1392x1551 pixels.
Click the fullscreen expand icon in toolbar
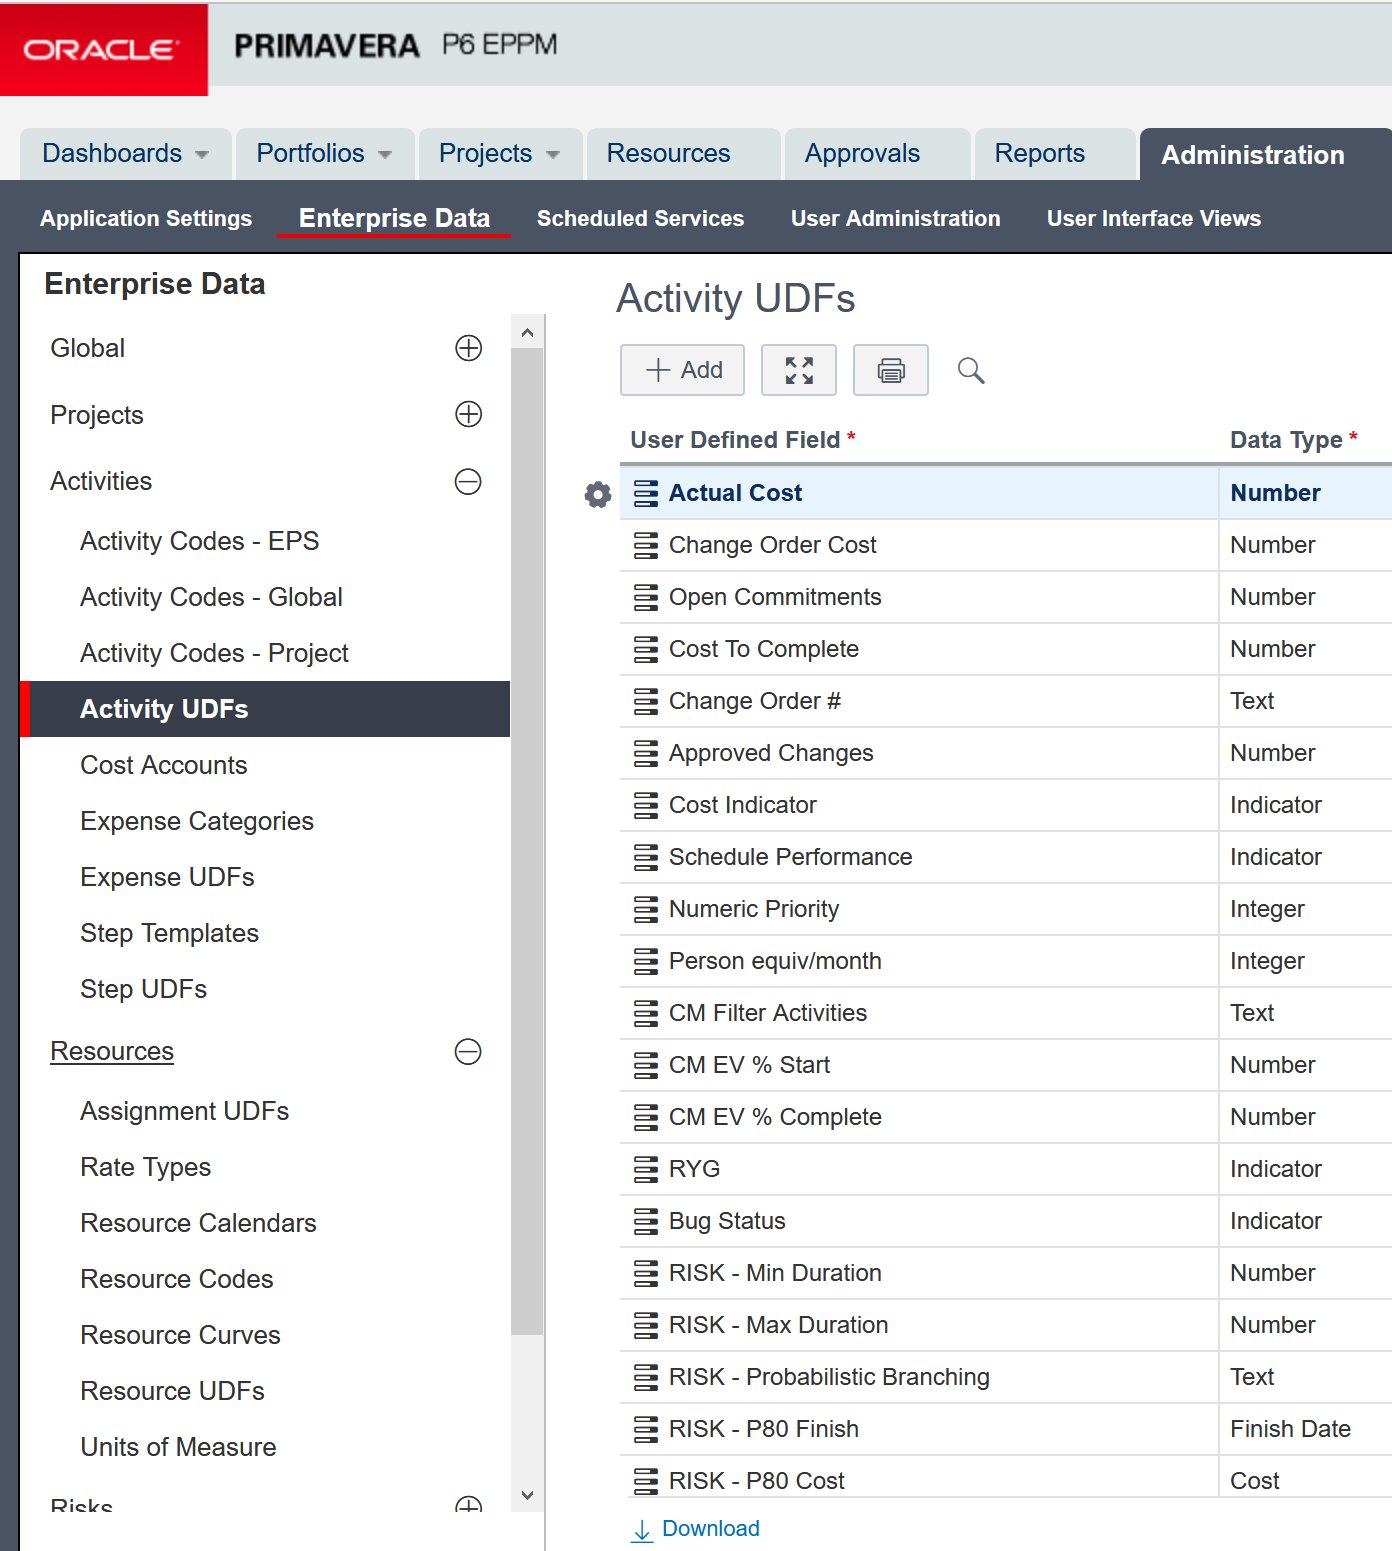click(798, 370)
